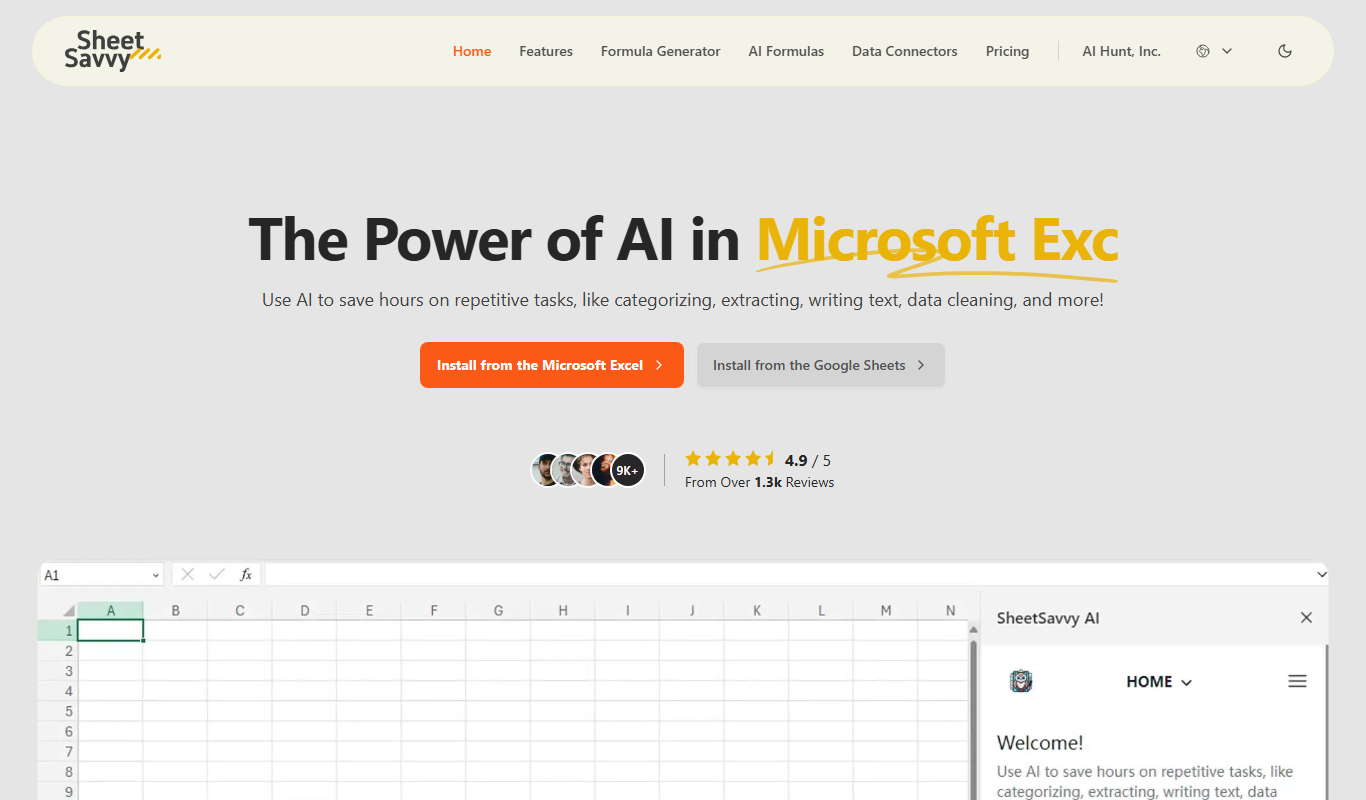Select column M header
The height and width of the screenshot is (800, 1366).
click(x=886, y=610)
